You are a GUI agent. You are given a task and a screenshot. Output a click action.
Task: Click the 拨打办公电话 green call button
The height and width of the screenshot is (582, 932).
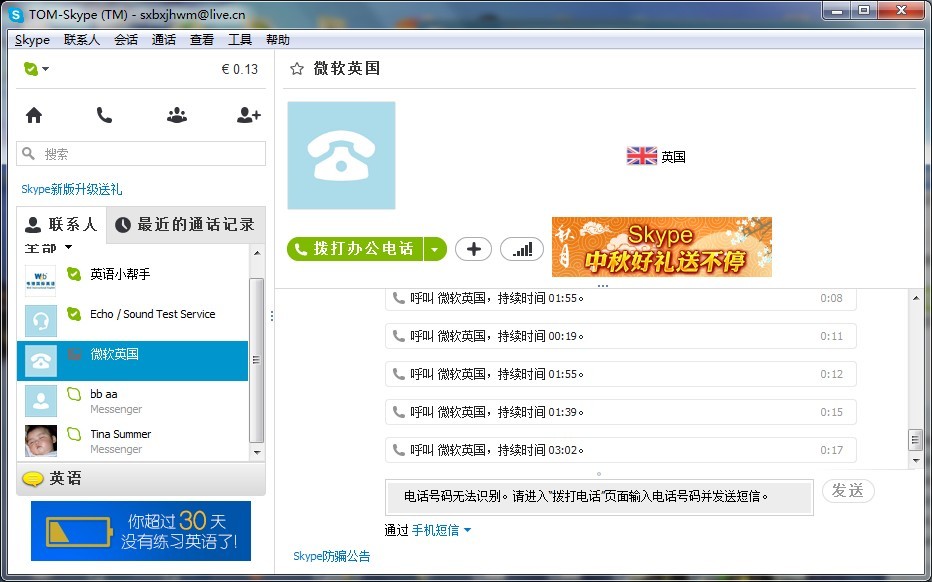(x=355, y=249)
